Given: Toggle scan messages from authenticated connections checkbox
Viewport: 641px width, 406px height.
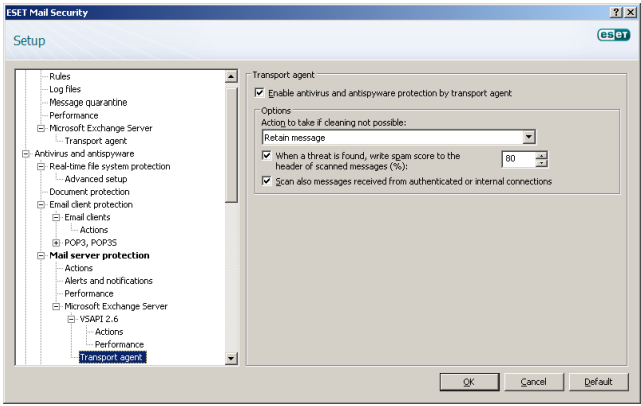Looking at the screenshot, I should coord(267,181).
